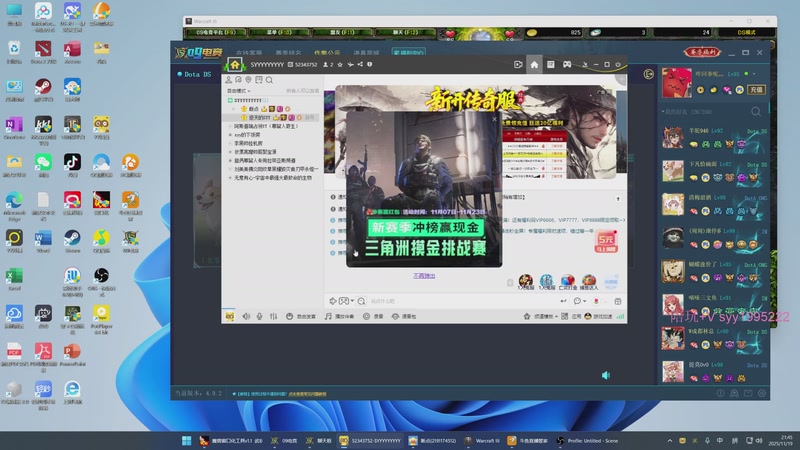Screen dimensions: 800x450
Task: Click the music note playback icon
Action: (x=328, y=316)
